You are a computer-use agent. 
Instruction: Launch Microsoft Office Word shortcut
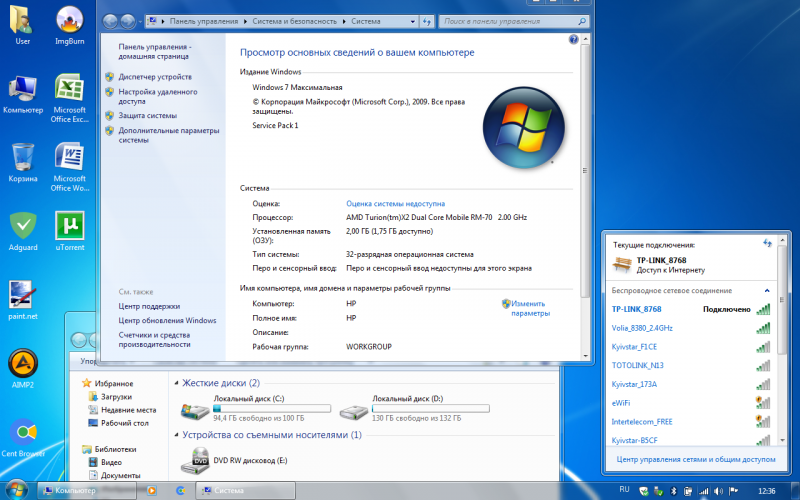point(69,167)
